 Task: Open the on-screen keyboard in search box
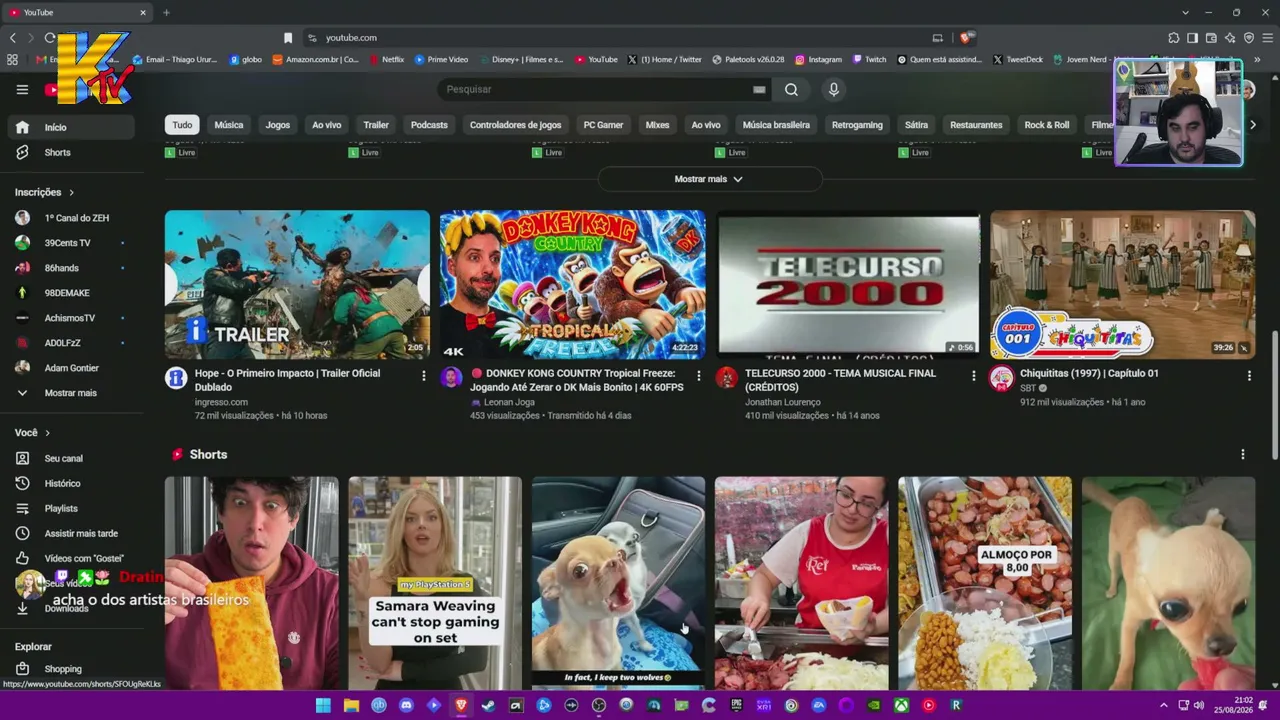point(759,89)
